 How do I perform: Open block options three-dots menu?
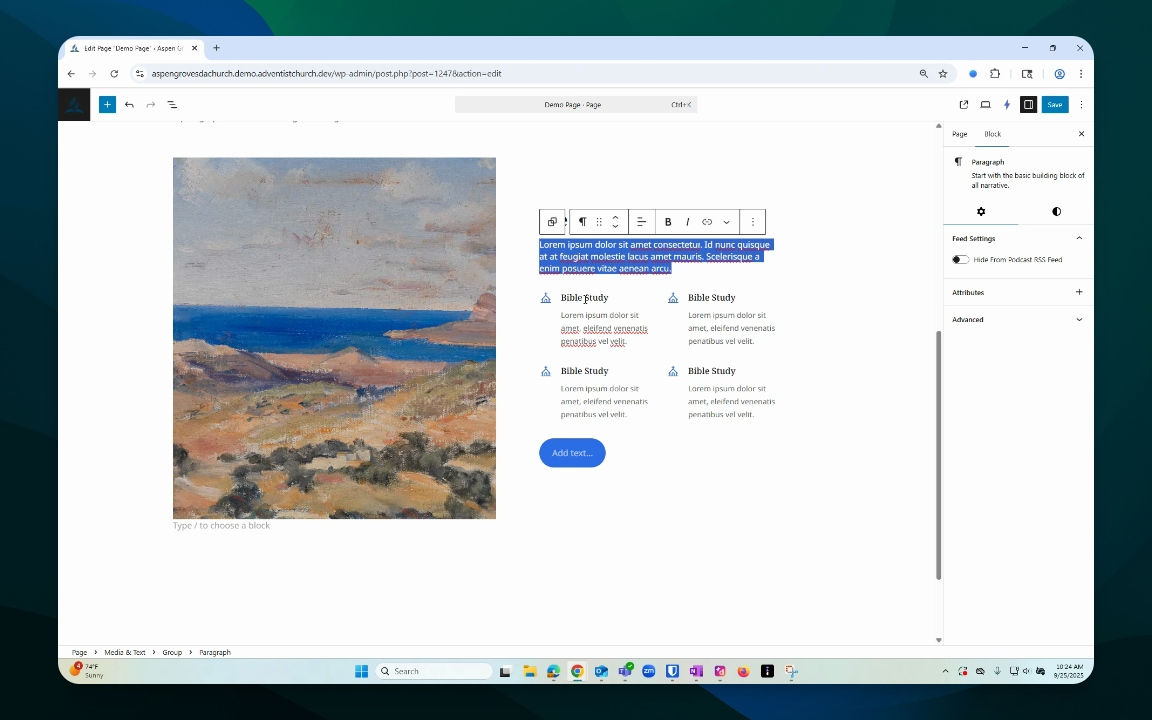pos(752,222)
